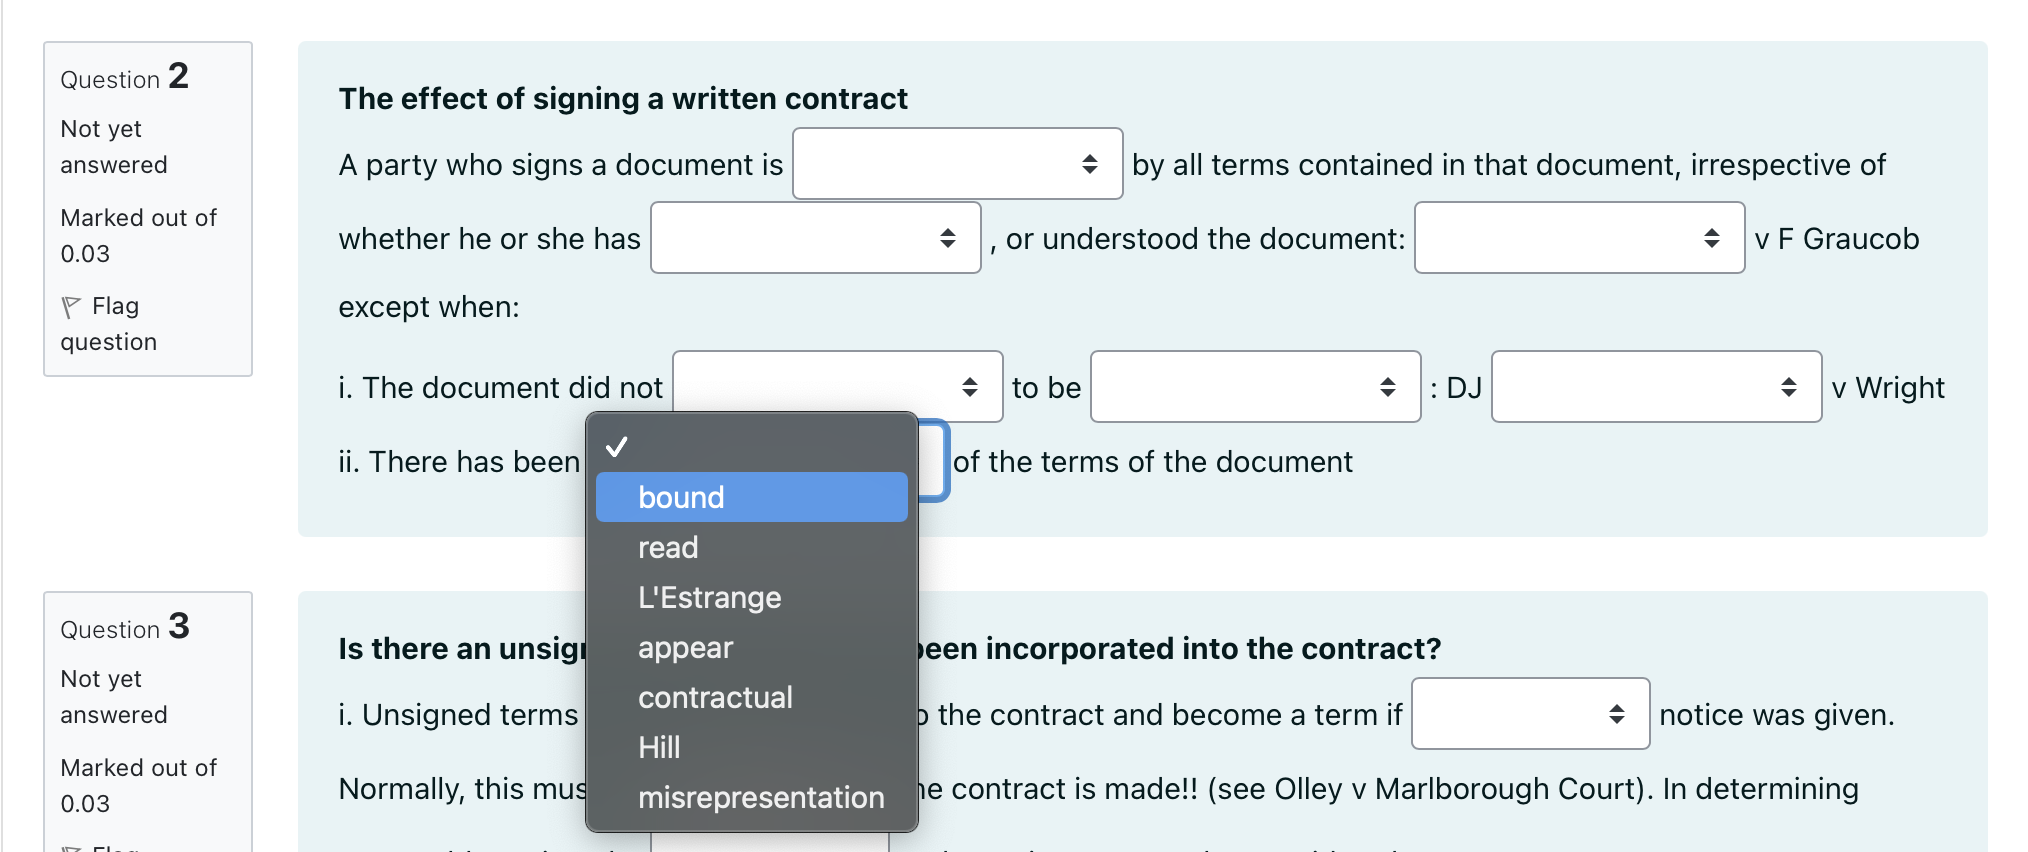2028x852 pixels.
Task: Click the arrow icon of the 'notice was given' dropdown
Action: point(1617,714)
